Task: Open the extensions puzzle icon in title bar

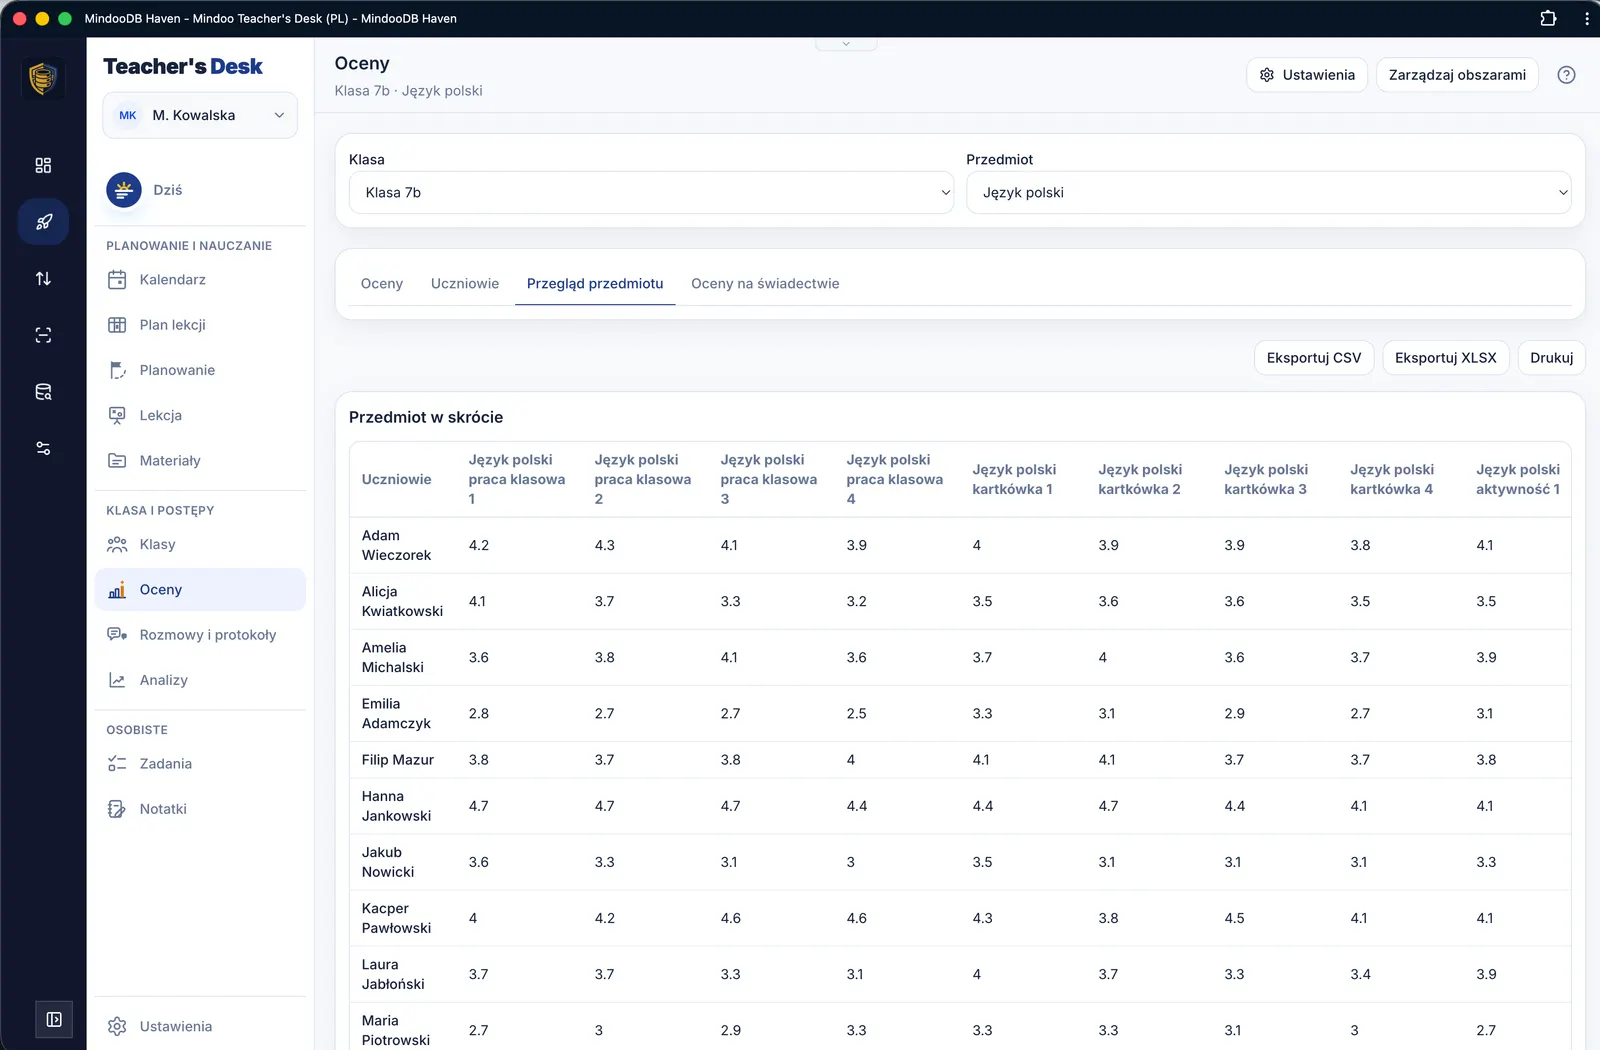Action: click(1548, 18)
